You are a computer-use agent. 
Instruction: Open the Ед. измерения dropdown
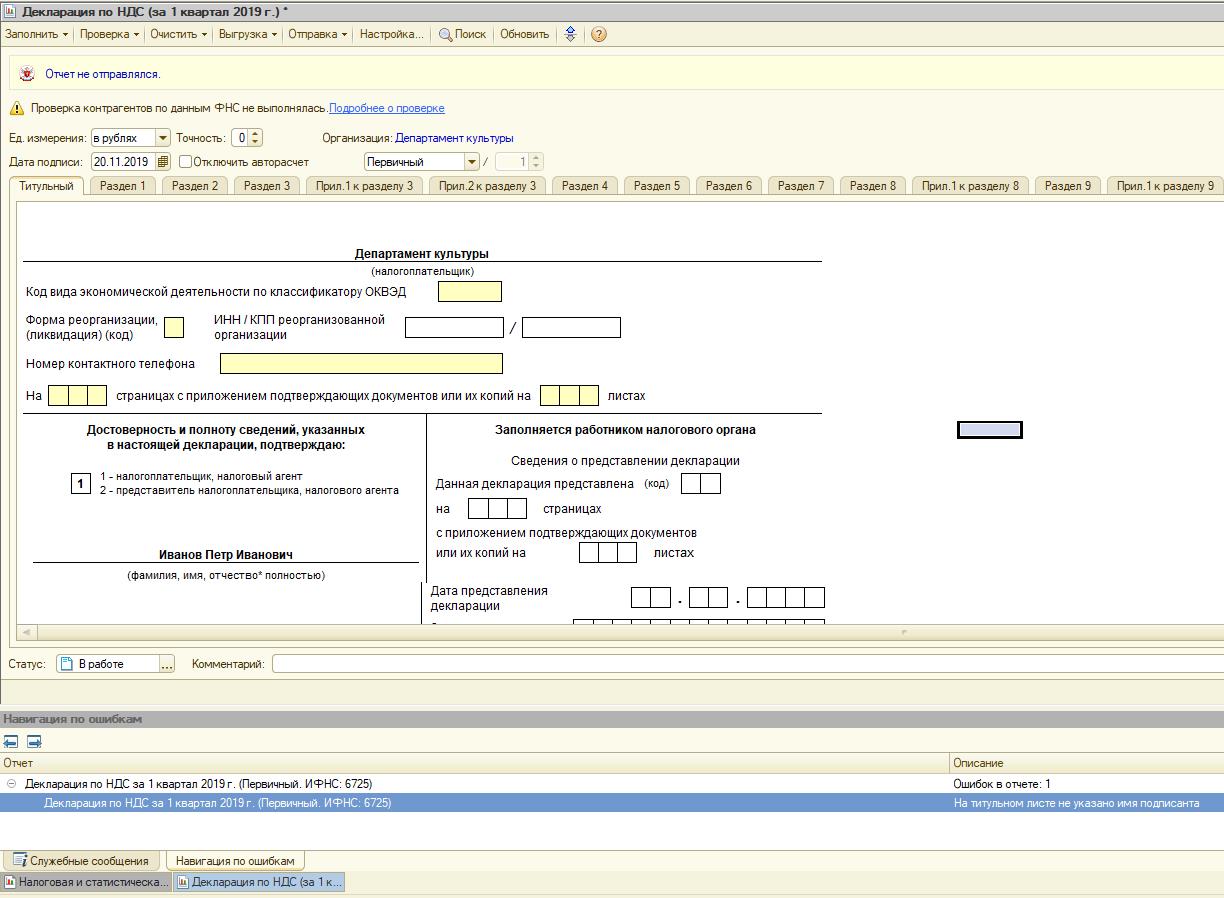point(162,138)
